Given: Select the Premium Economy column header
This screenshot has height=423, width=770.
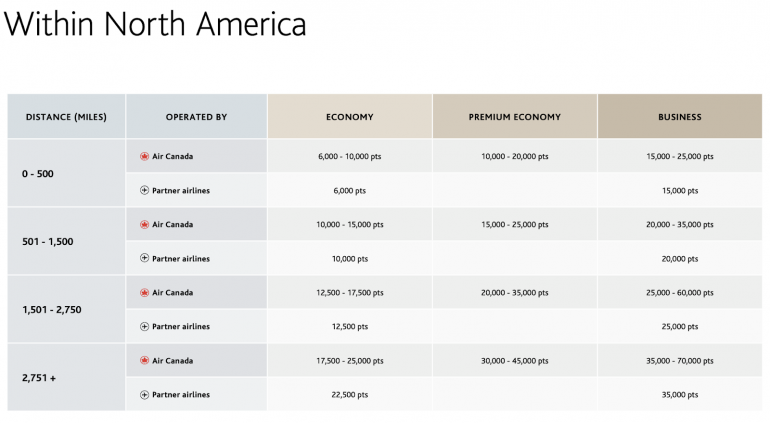Looking at the screenshot, I should (515, 117).
